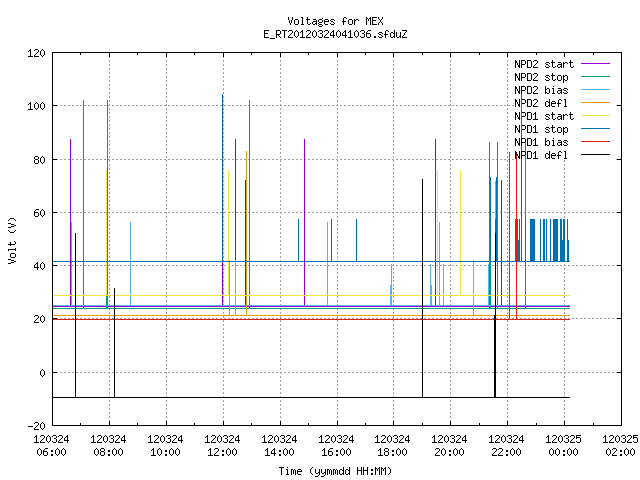Click the Time (yymmdd HH:MM) axis label
The height and width of the screenshot is (480, 640).
click(x=336, y=471)
